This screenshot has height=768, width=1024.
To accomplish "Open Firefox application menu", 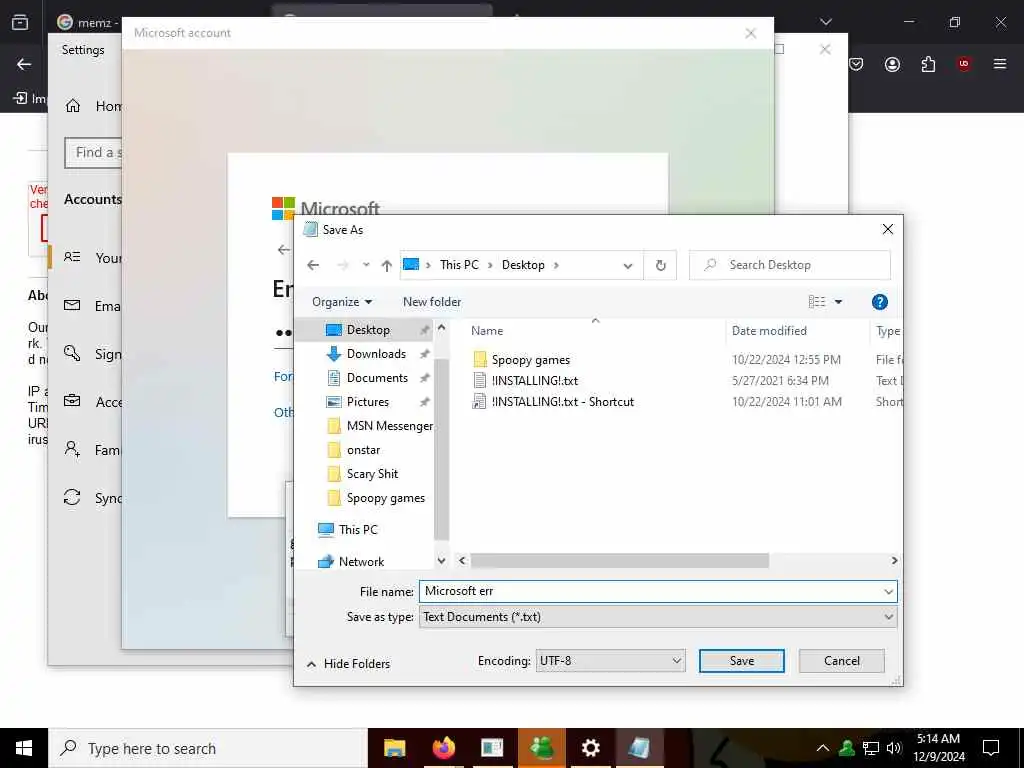I will coord(1000,64).
